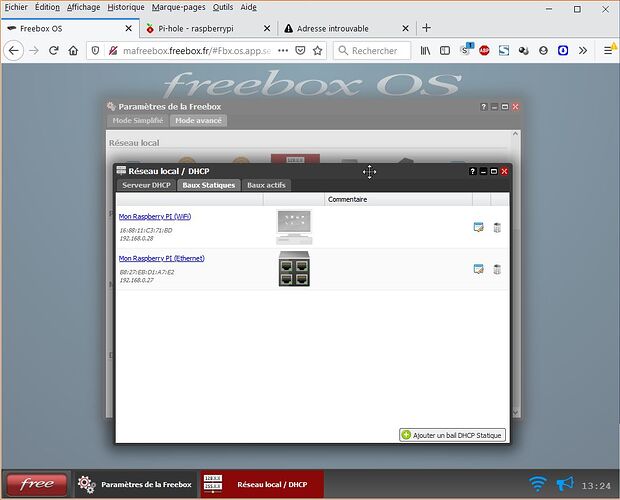Open help for Réseau local / DHCP window
This screenshot has height=500, width=620.
(x=473, y=171)
